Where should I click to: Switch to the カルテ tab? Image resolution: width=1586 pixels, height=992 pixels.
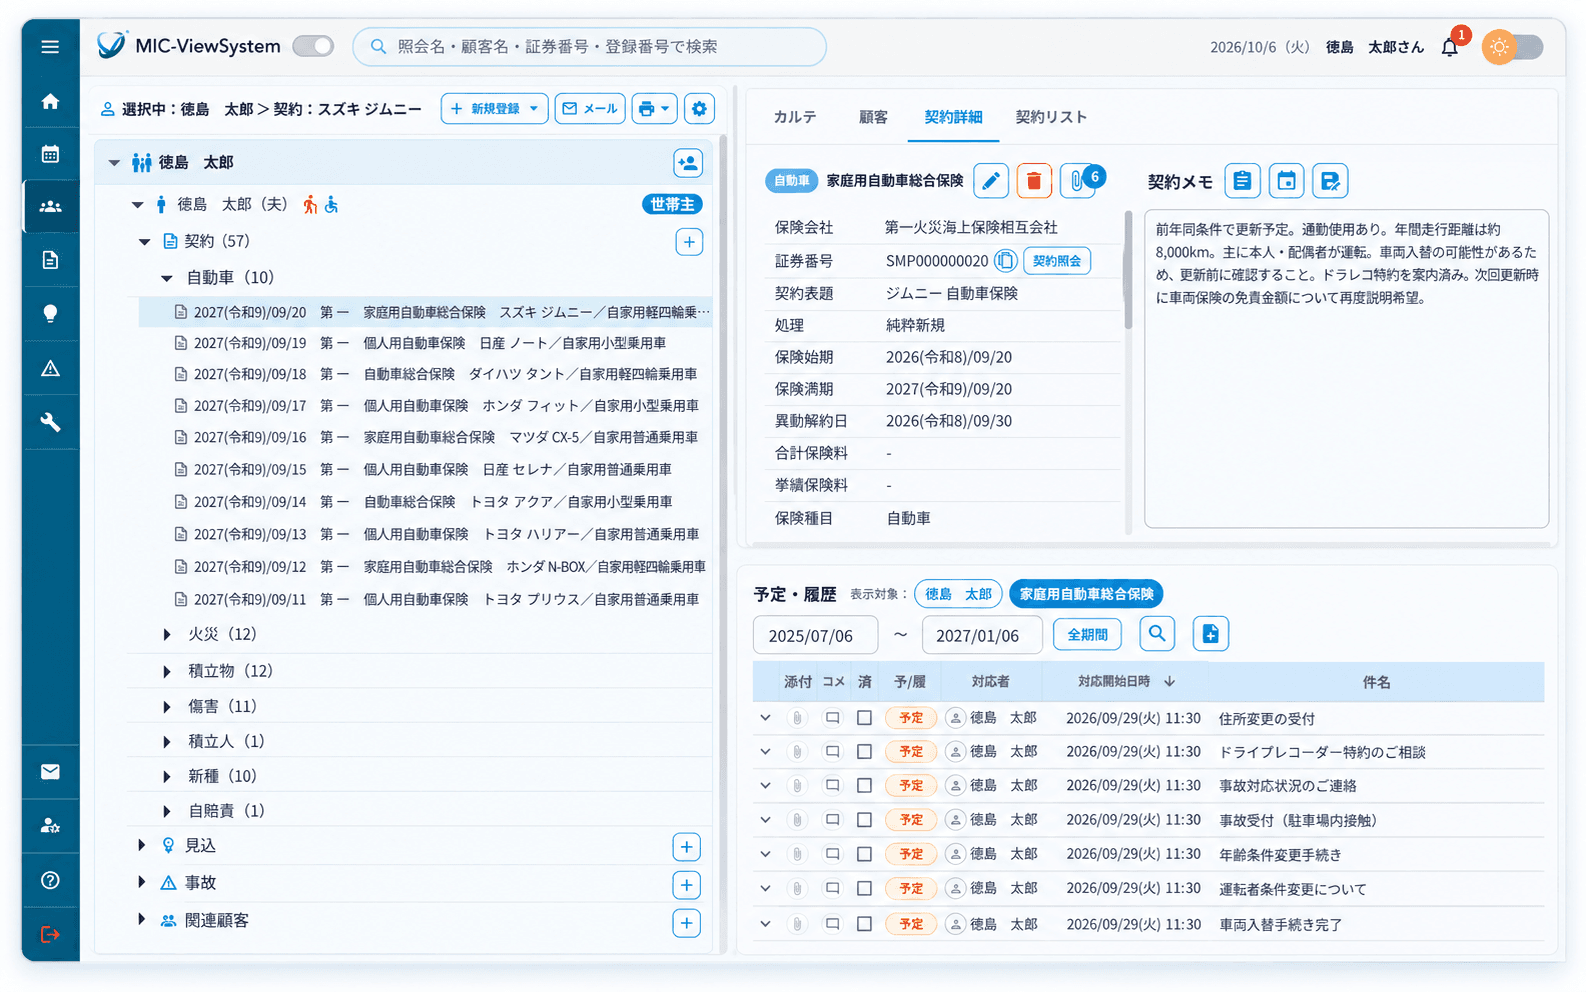coord(795,117)
